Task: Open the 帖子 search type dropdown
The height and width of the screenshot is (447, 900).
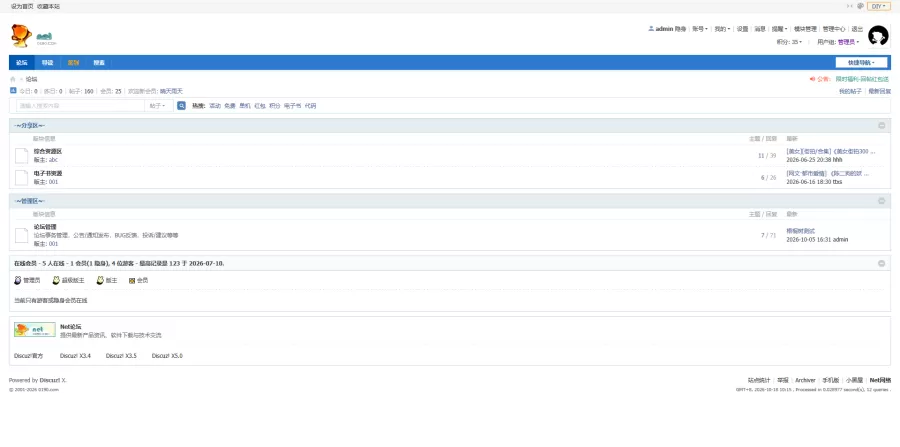Action: click(x=158, y=106)
